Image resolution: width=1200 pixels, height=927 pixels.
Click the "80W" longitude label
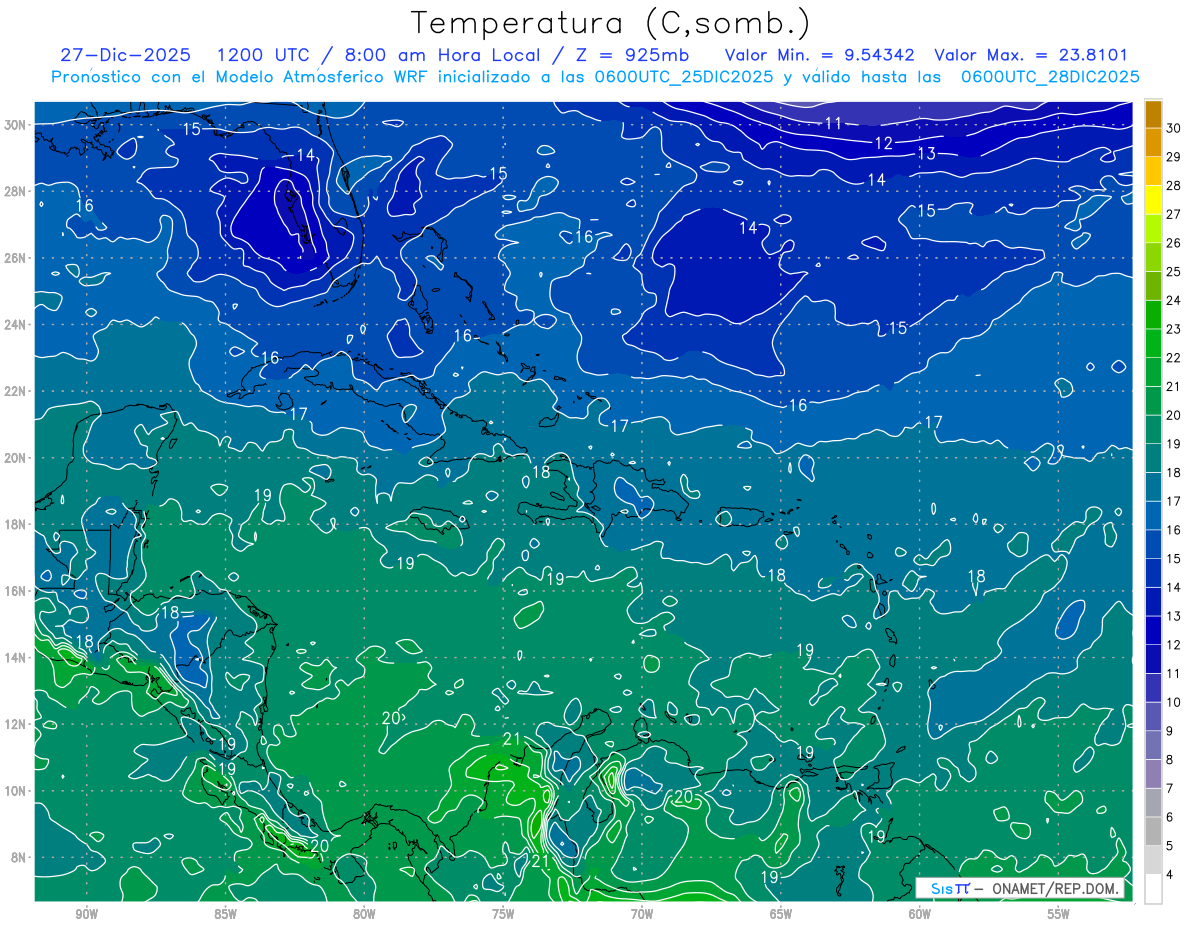coord(364,914)
